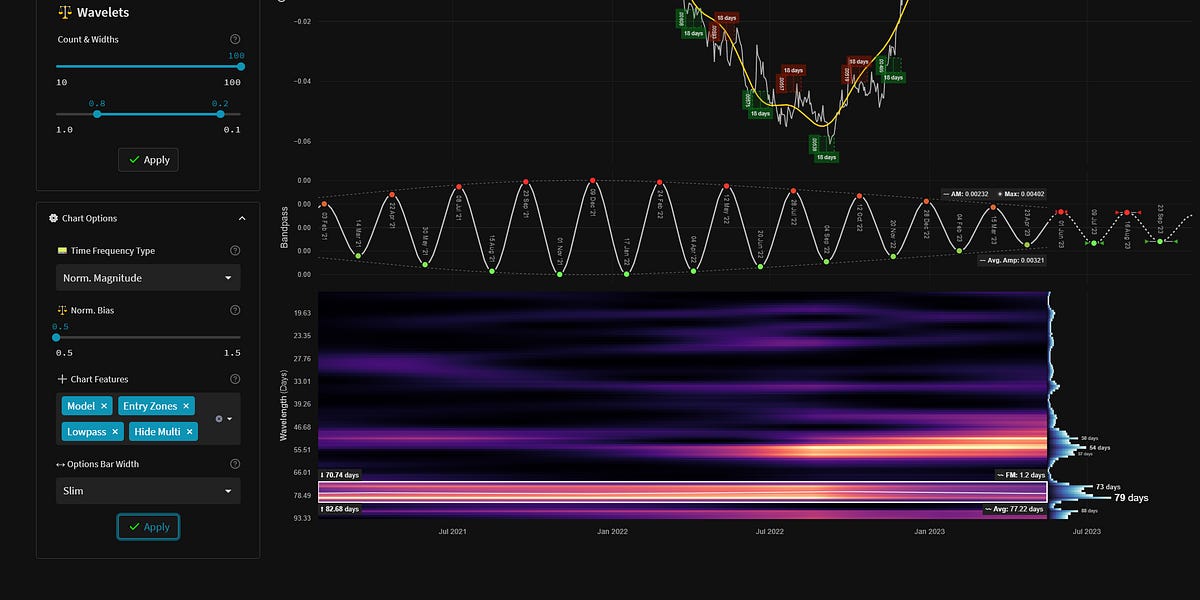Click the plus icon beside Chart Features
This screenshot has width=1200, height=600.
(x=62, y=379)
